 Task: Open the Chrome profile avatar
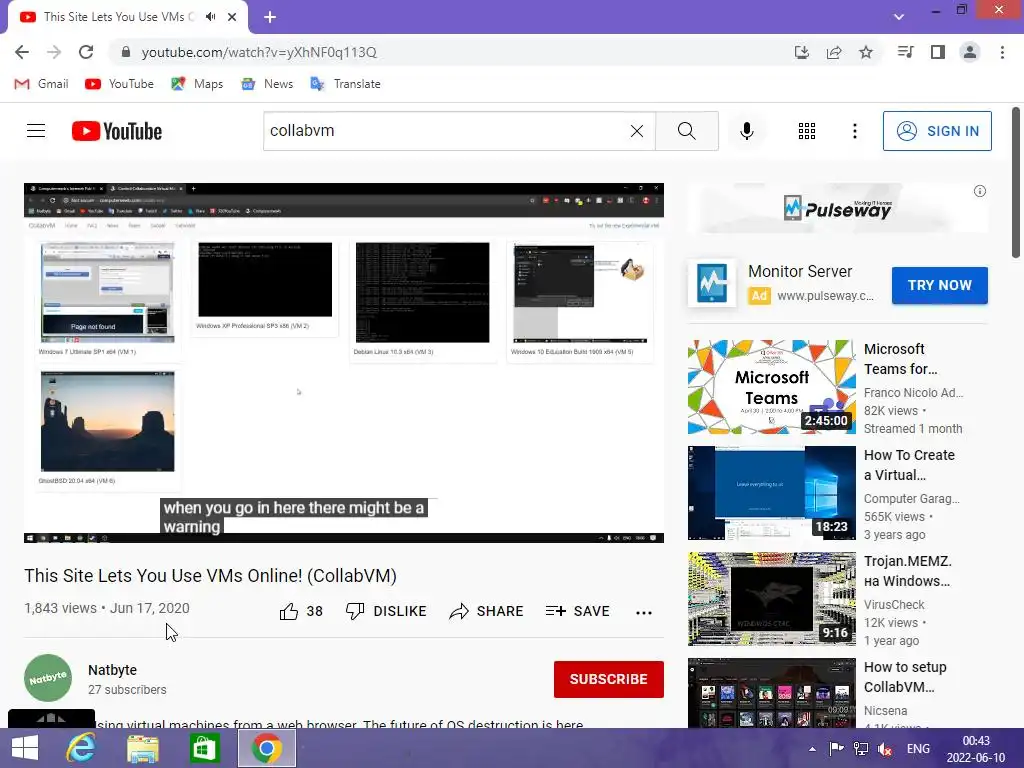[x=970, y=52]
